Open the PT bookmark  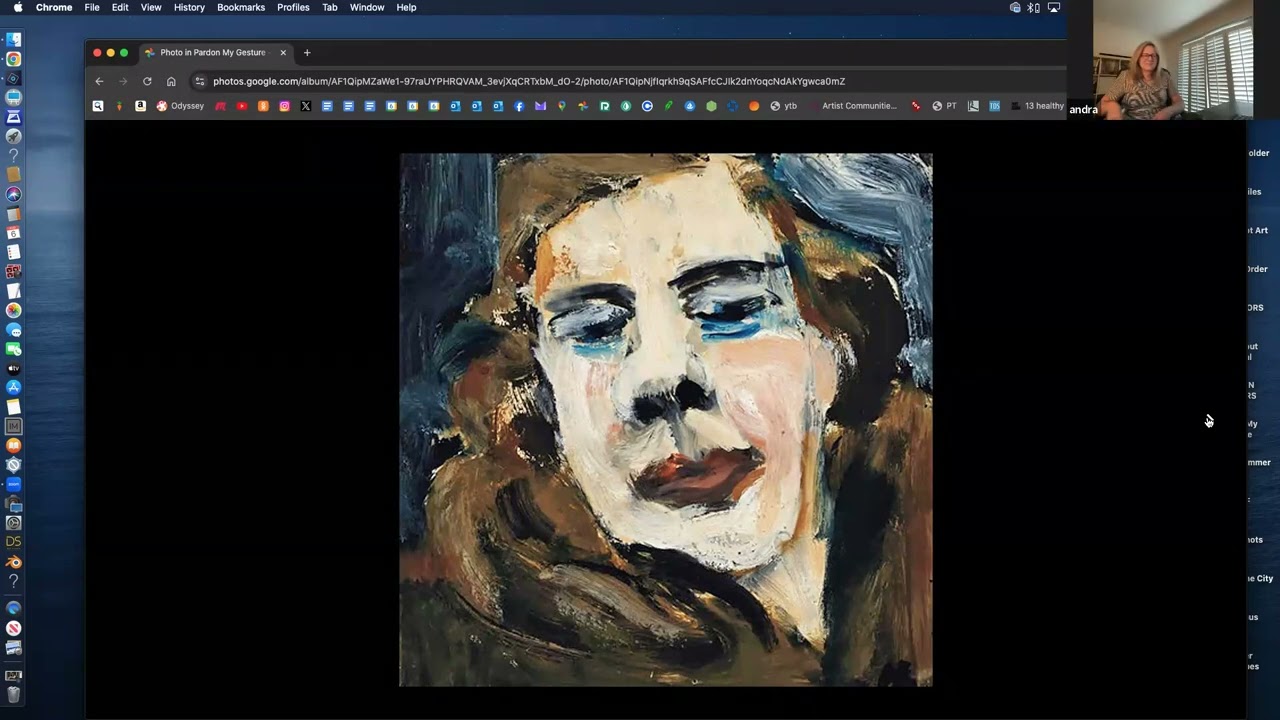click(944, 105)
